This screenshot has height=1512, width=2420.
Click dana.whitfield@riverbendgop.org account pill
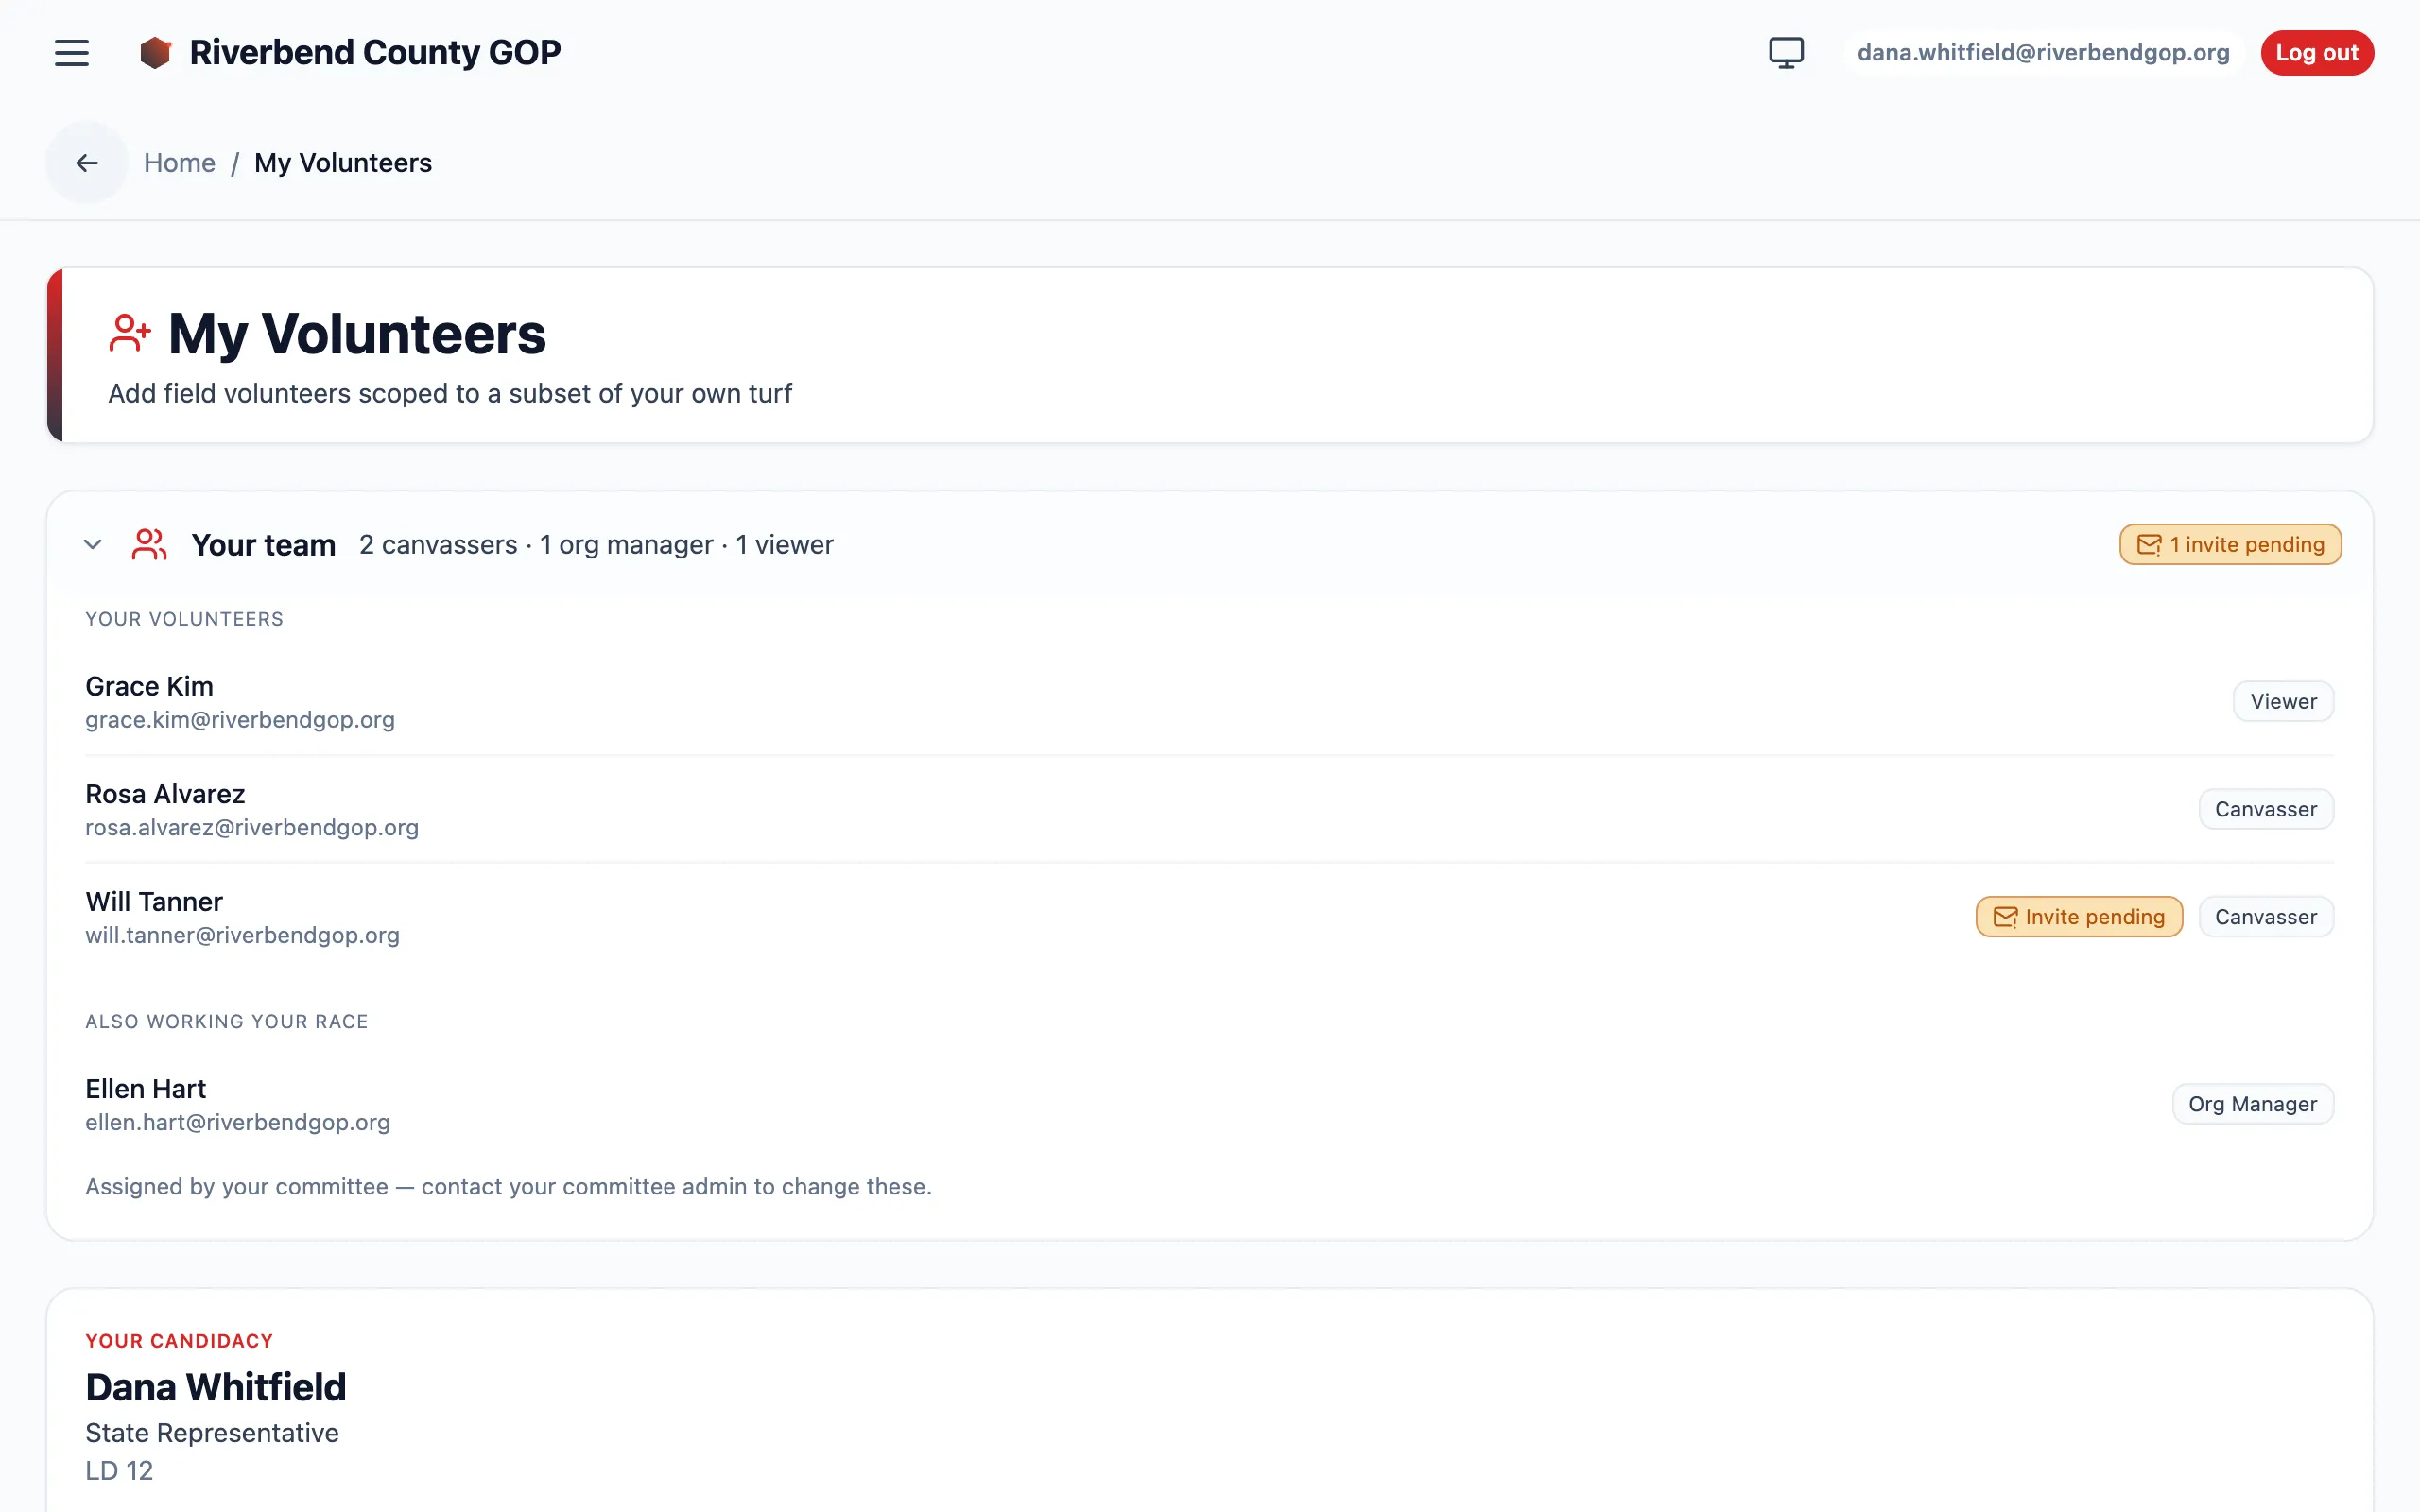(x=2043, y=53)
